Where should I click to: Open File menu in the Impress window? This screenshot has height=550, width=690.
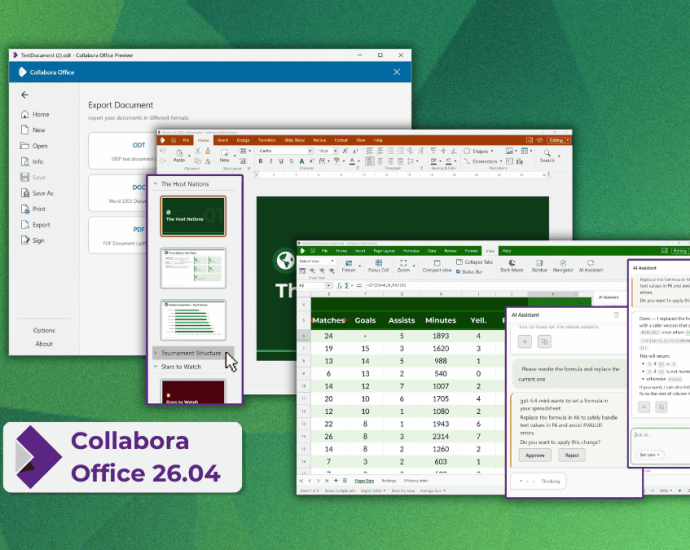point(186,140)
